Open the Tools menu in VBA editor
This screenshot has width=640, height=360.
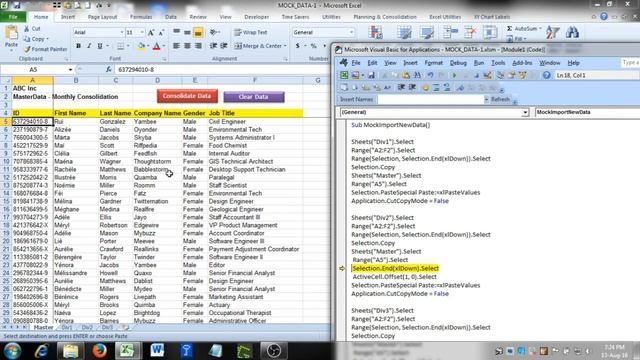(498, 63)
